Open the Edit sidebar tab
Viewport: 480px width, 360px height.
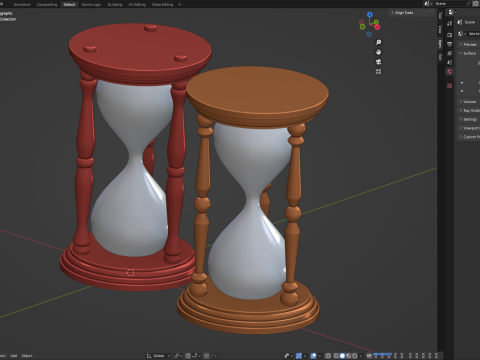[x=440, y=57]
